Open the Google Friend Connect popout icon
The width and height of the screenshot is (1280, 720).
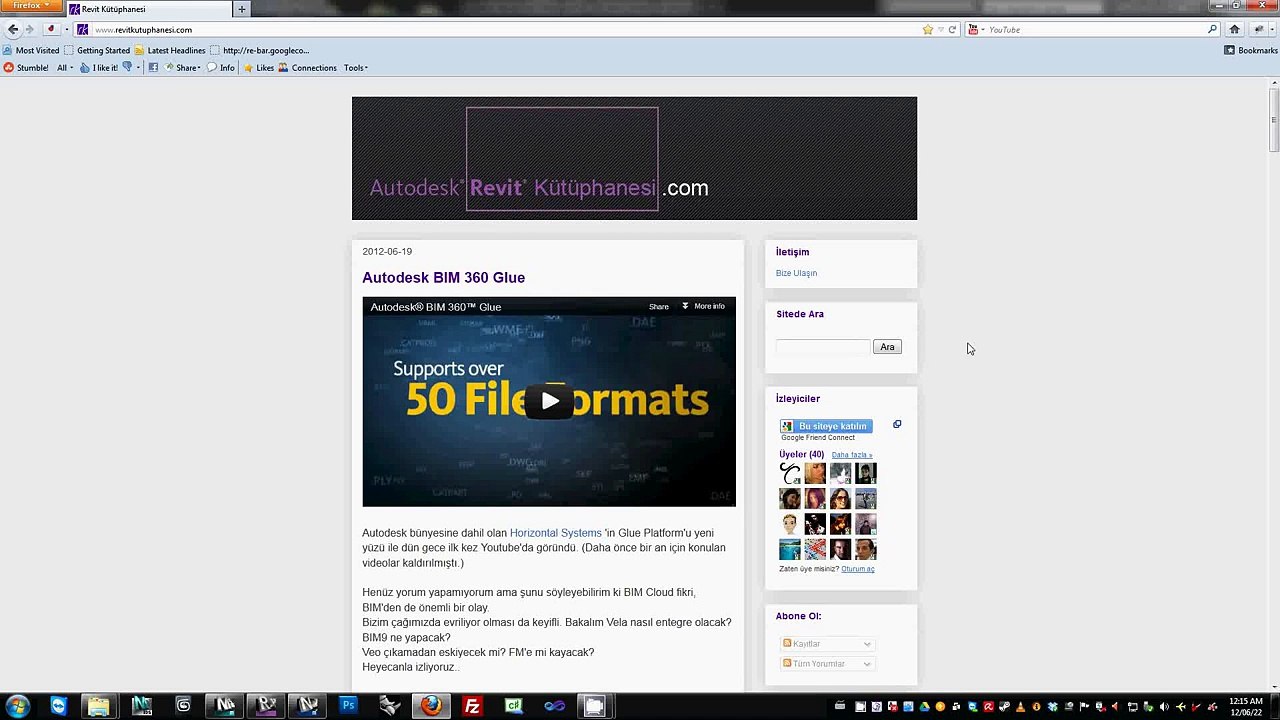coord(897,424)
